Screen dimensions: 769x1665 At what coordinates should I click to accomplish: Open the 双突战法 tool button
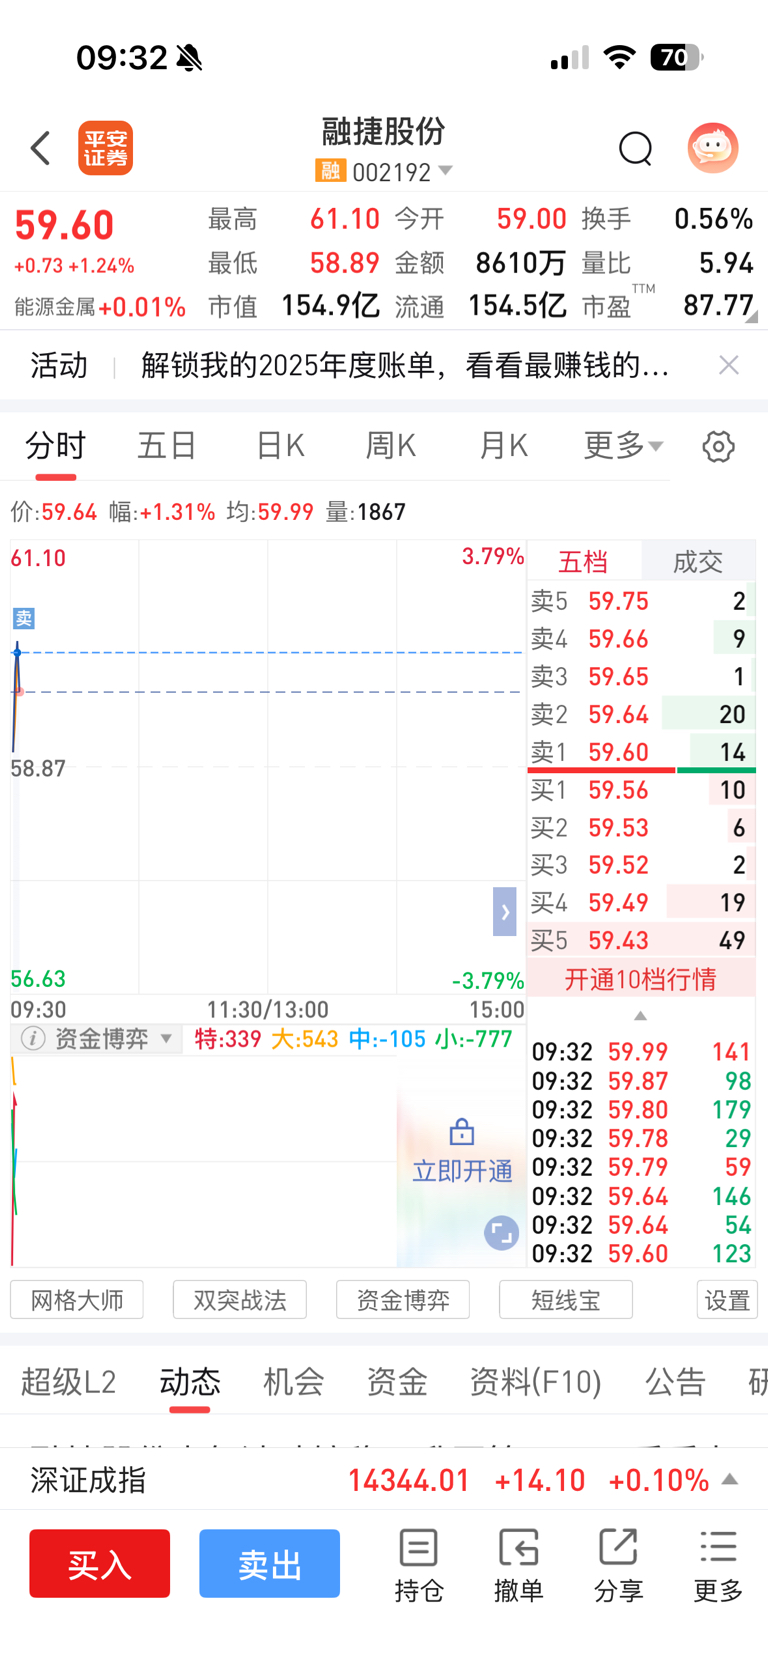click(240, 1300)
